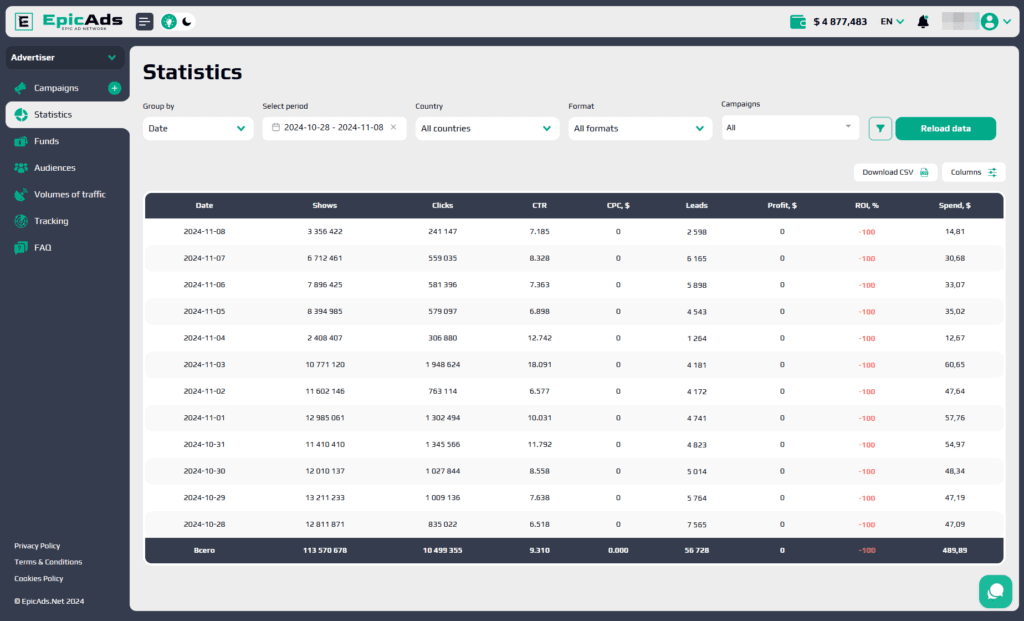The height and width of the screenshot is (621, 1024).
Task: Click the Campaigns megaphone icon
Action: 21,88
